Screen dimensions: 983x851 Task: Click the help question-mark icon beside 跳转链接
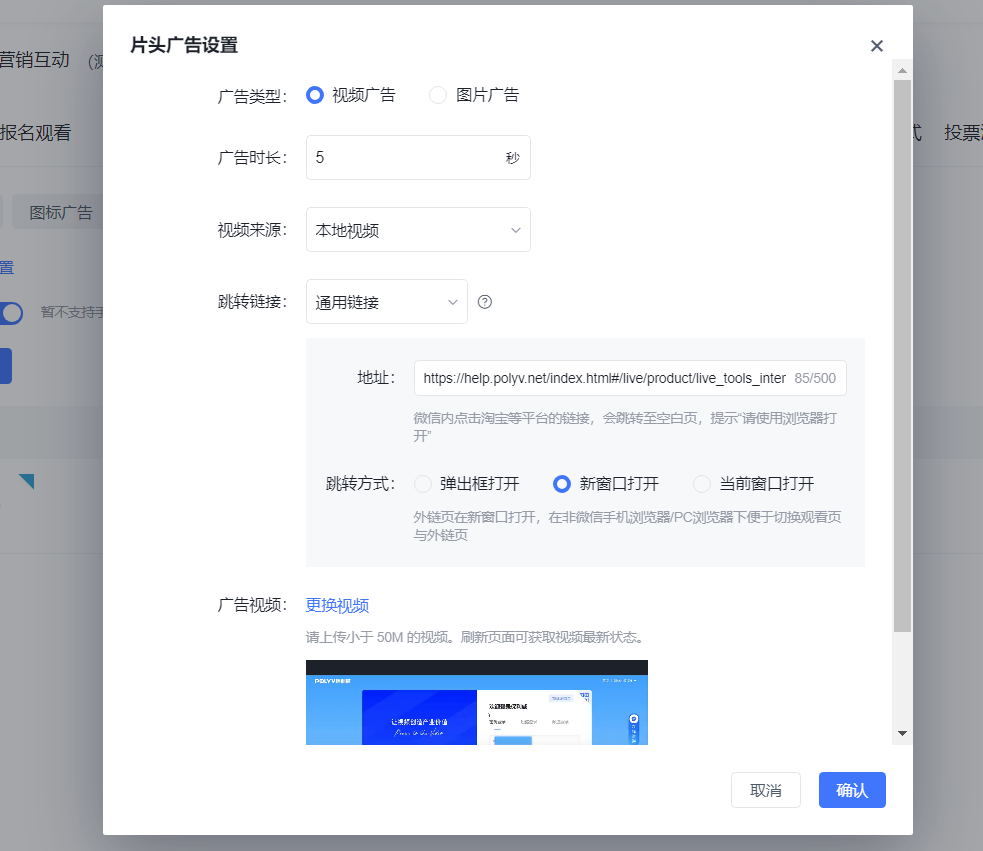pyautogui.click(x=485, y=302)
